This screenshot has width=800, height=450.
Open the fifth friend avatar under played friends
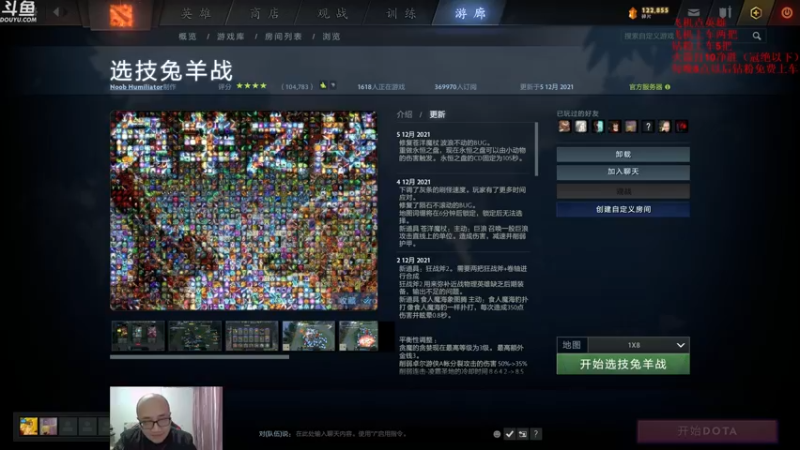tap(631, 126)
